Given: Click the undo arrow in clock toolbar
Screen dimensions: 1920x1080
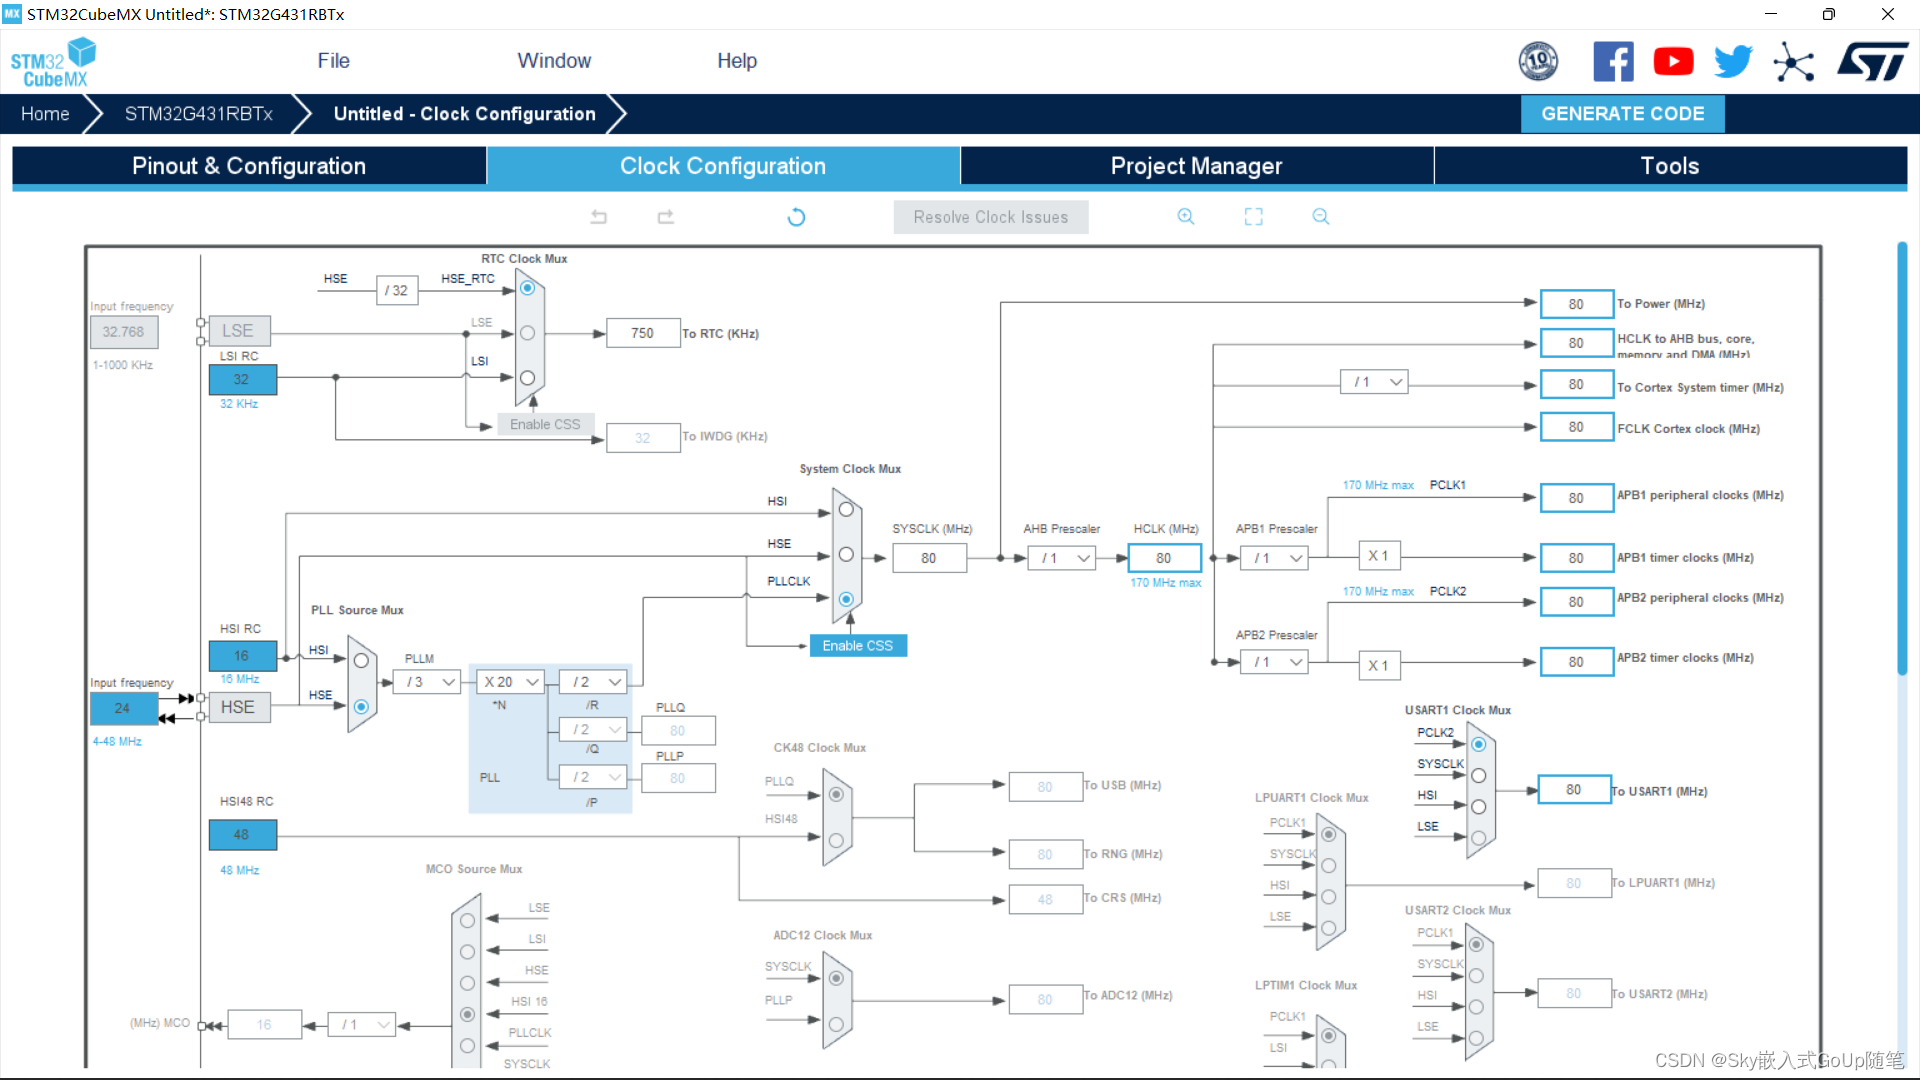Looking at the screenshot, I should click(x=599, y=217).
